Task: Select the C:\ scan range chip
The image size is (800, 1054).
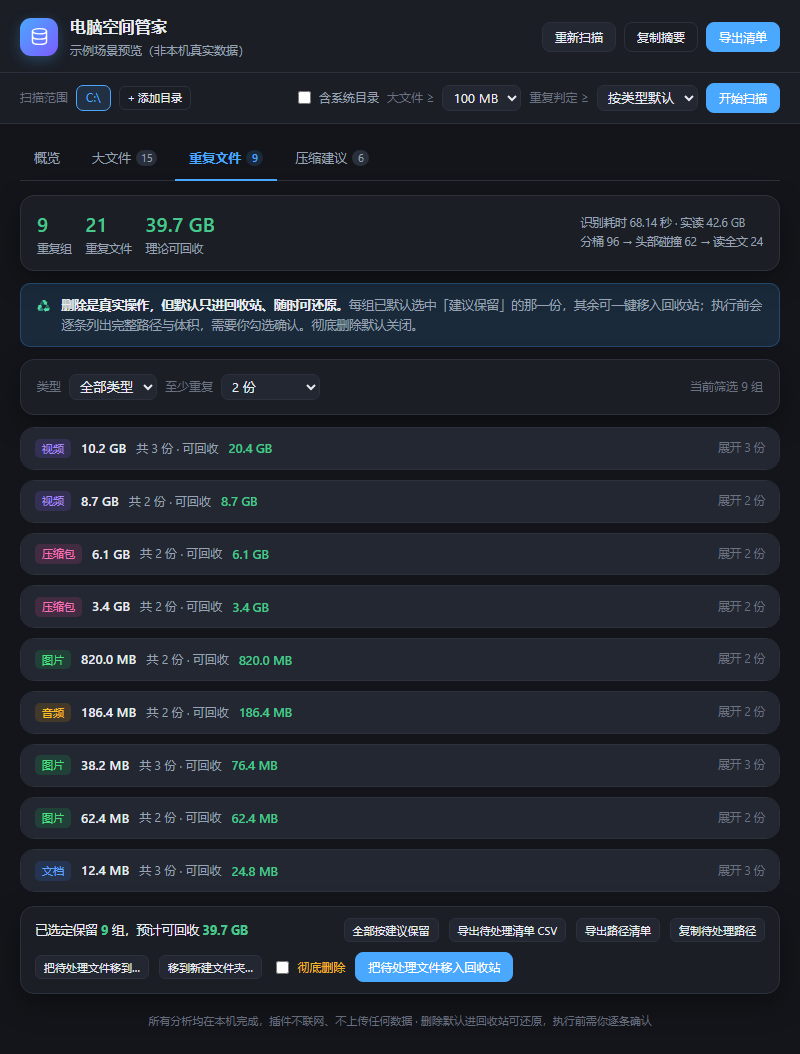Action: (93, 98)
